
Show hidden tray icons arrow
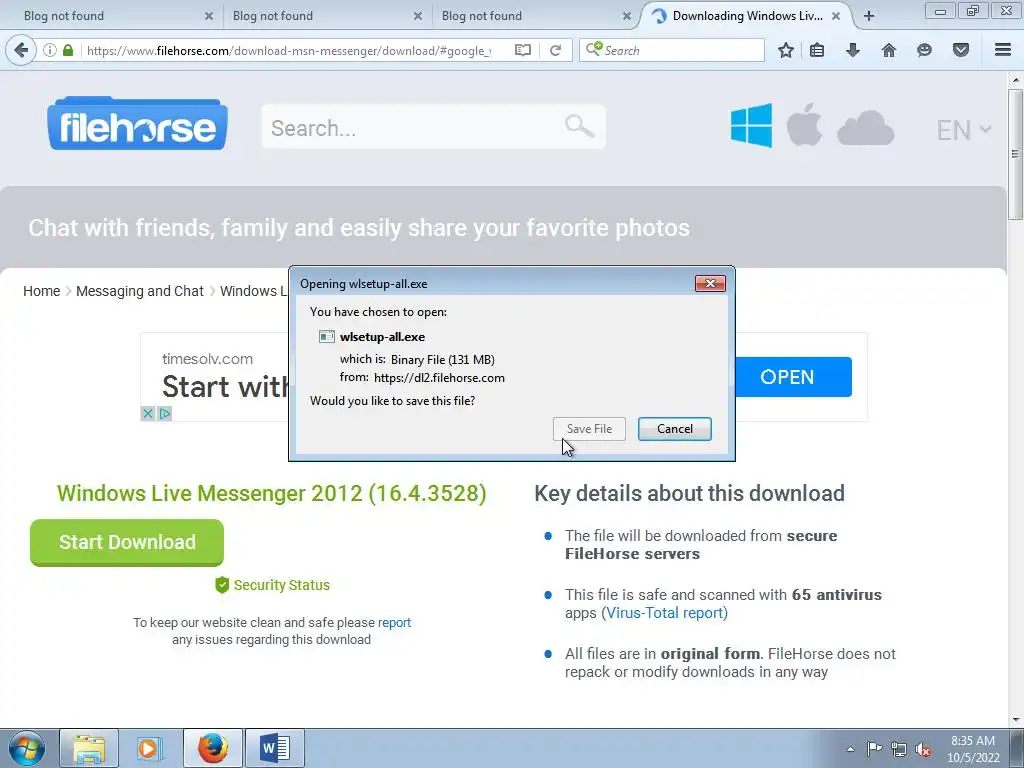(850, 749)
